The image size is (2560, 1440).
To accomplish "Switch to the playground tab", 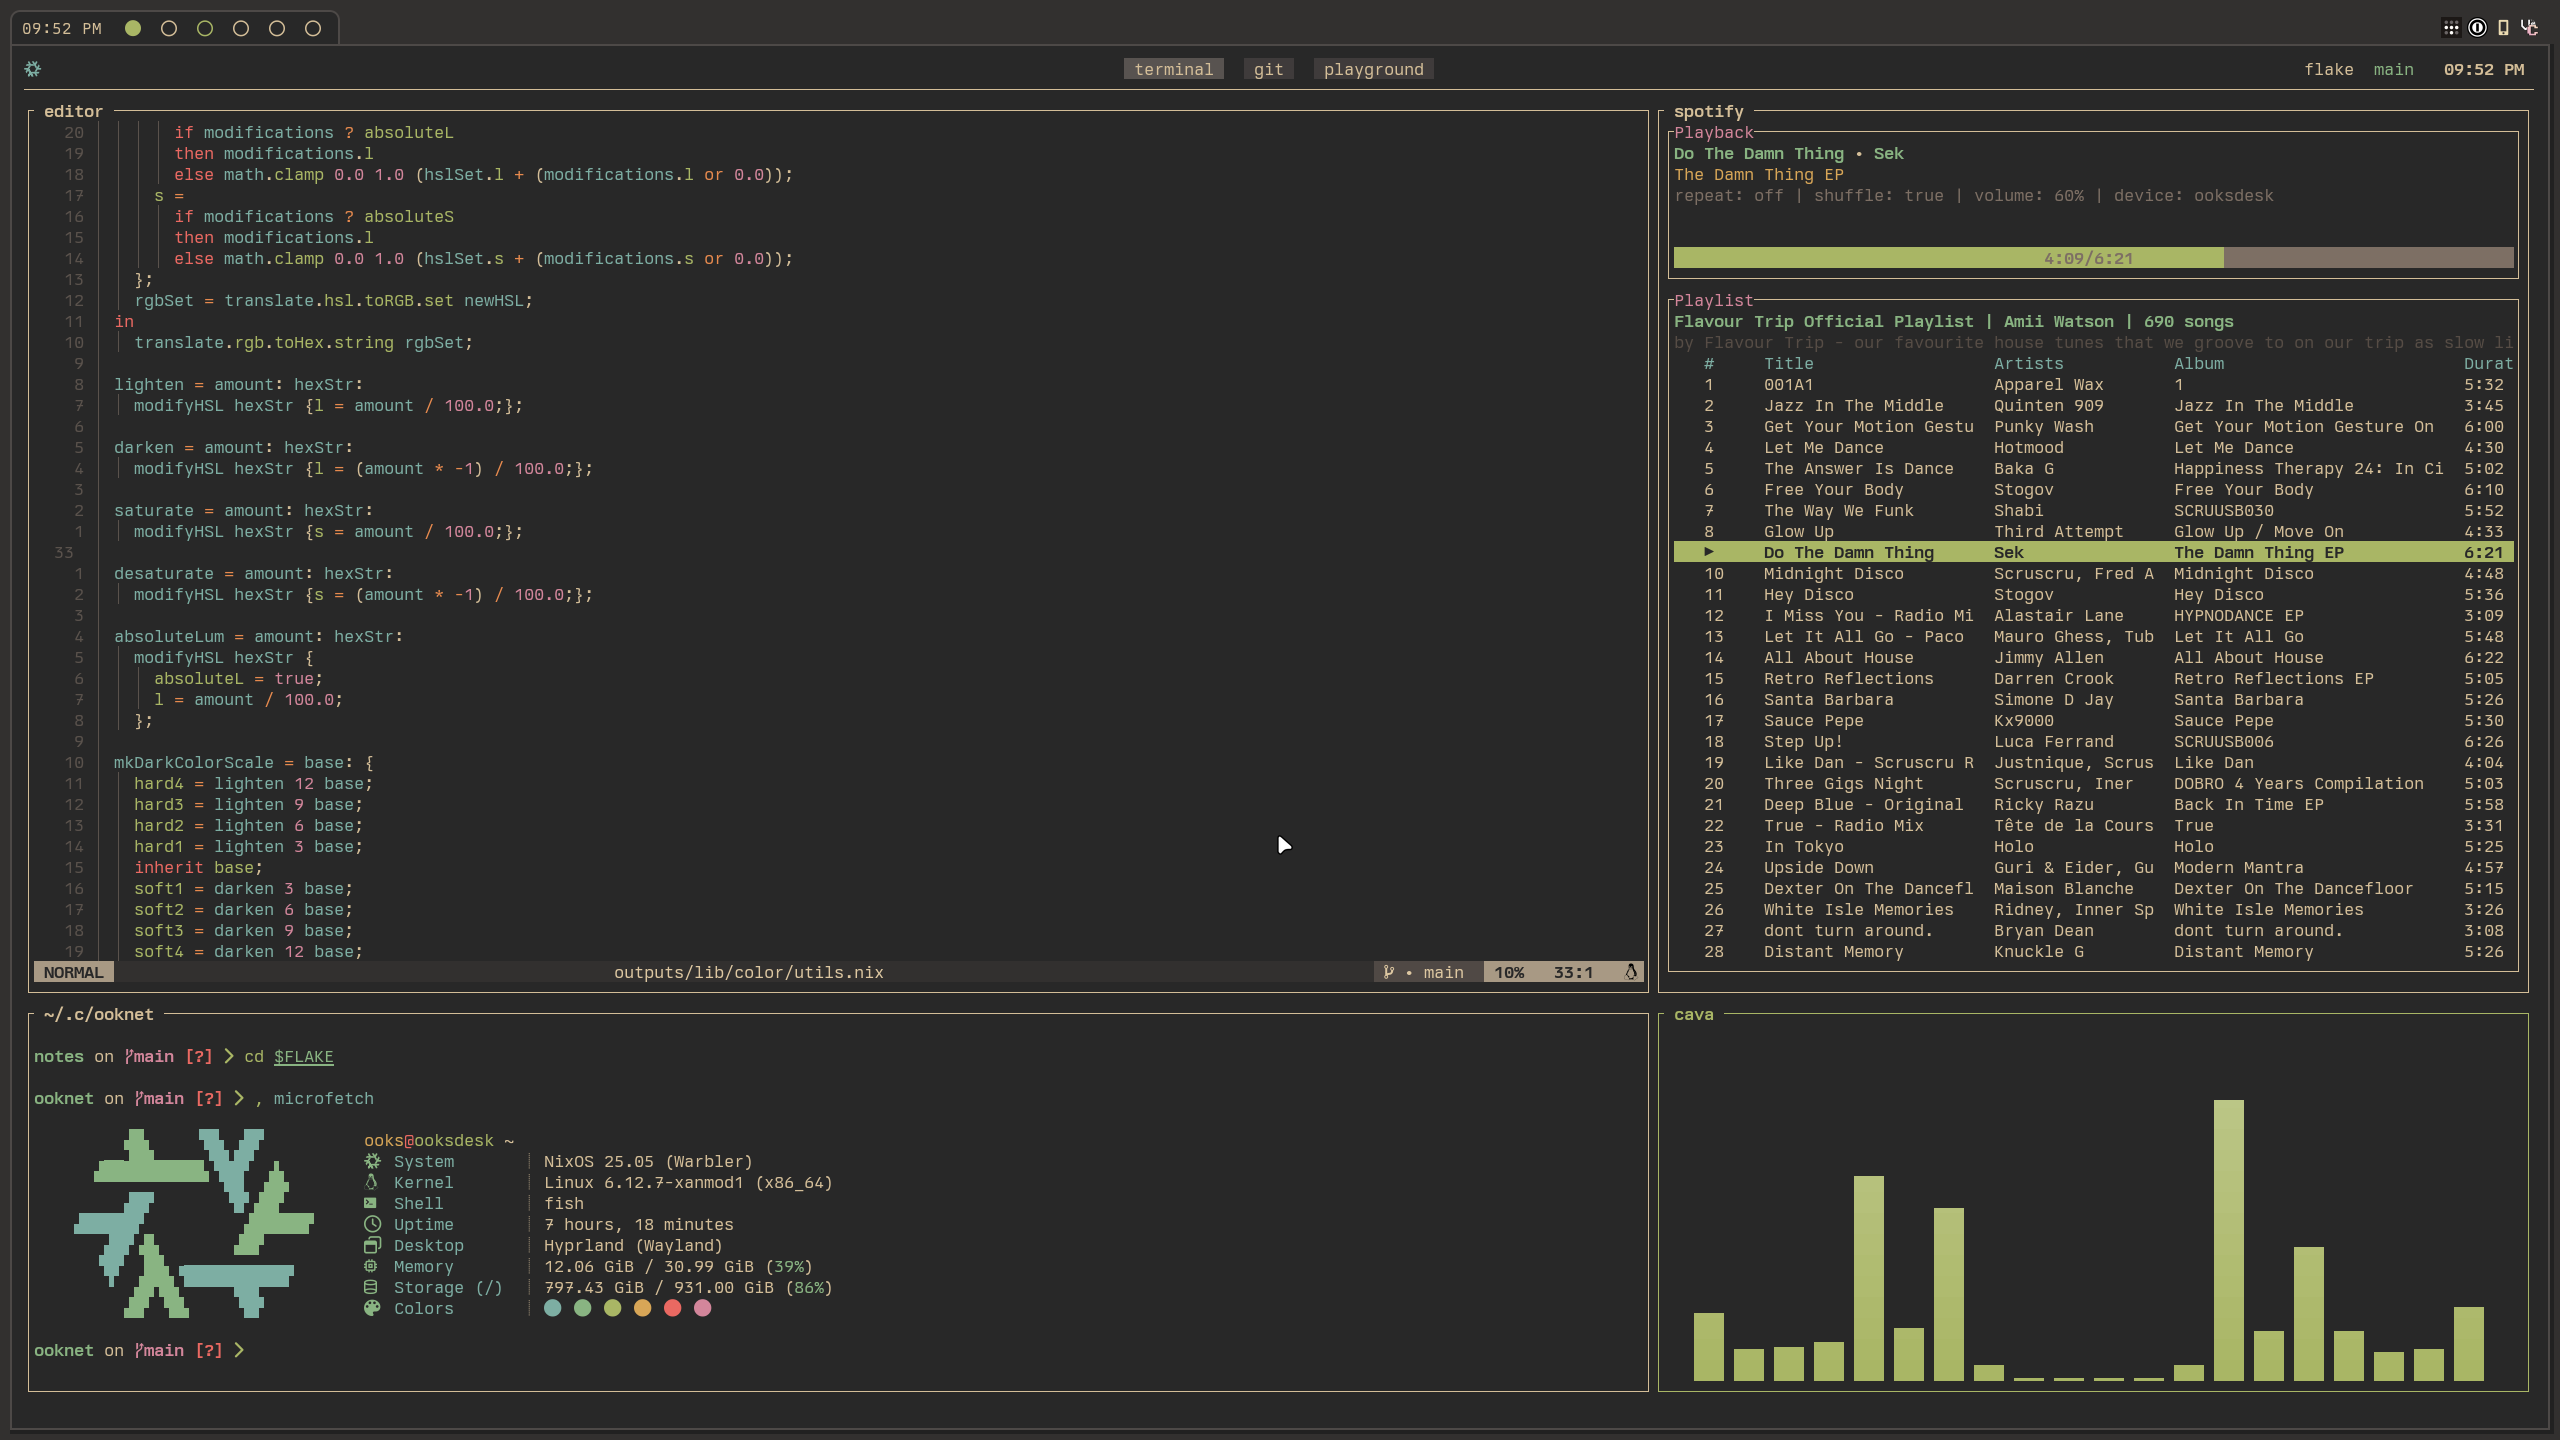I will click(x=1373, y=69).
